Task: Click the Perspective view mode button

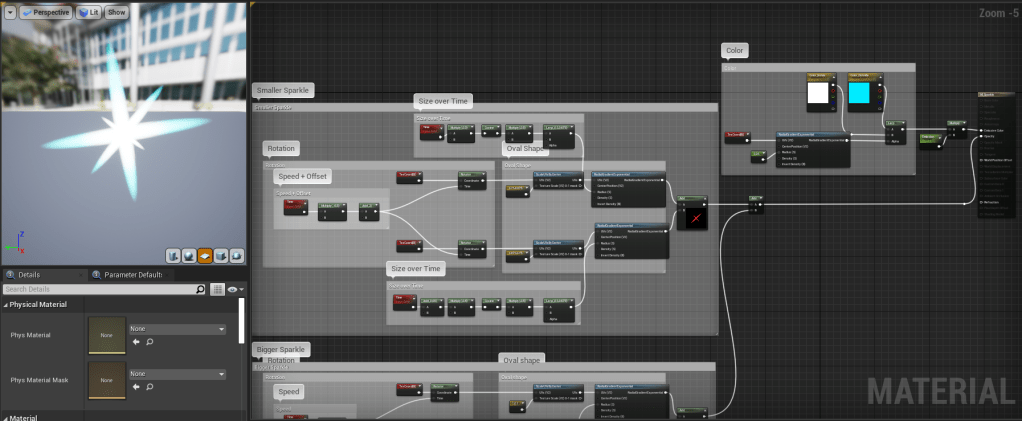Action: 46,11
